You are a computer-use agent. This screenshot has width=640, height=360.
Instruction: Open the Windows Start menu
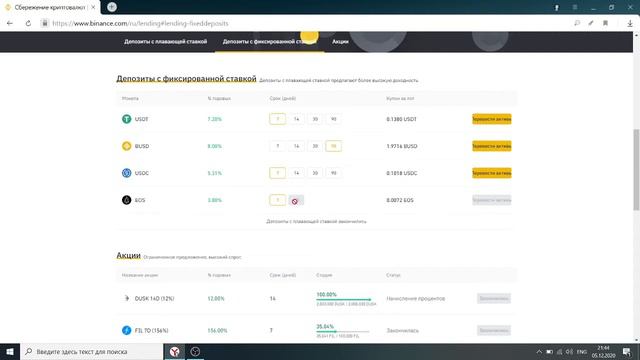pyautogui.click(x=10, y=351)
